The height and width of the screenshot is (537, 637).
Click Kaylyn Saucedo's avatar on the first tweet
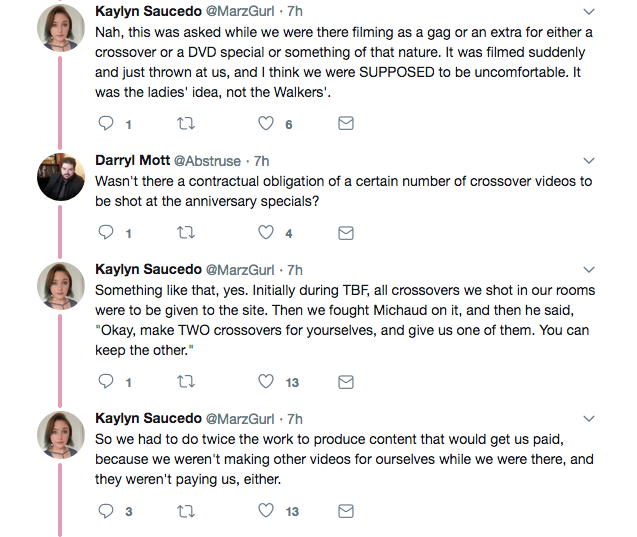click(x=61, y=29)
